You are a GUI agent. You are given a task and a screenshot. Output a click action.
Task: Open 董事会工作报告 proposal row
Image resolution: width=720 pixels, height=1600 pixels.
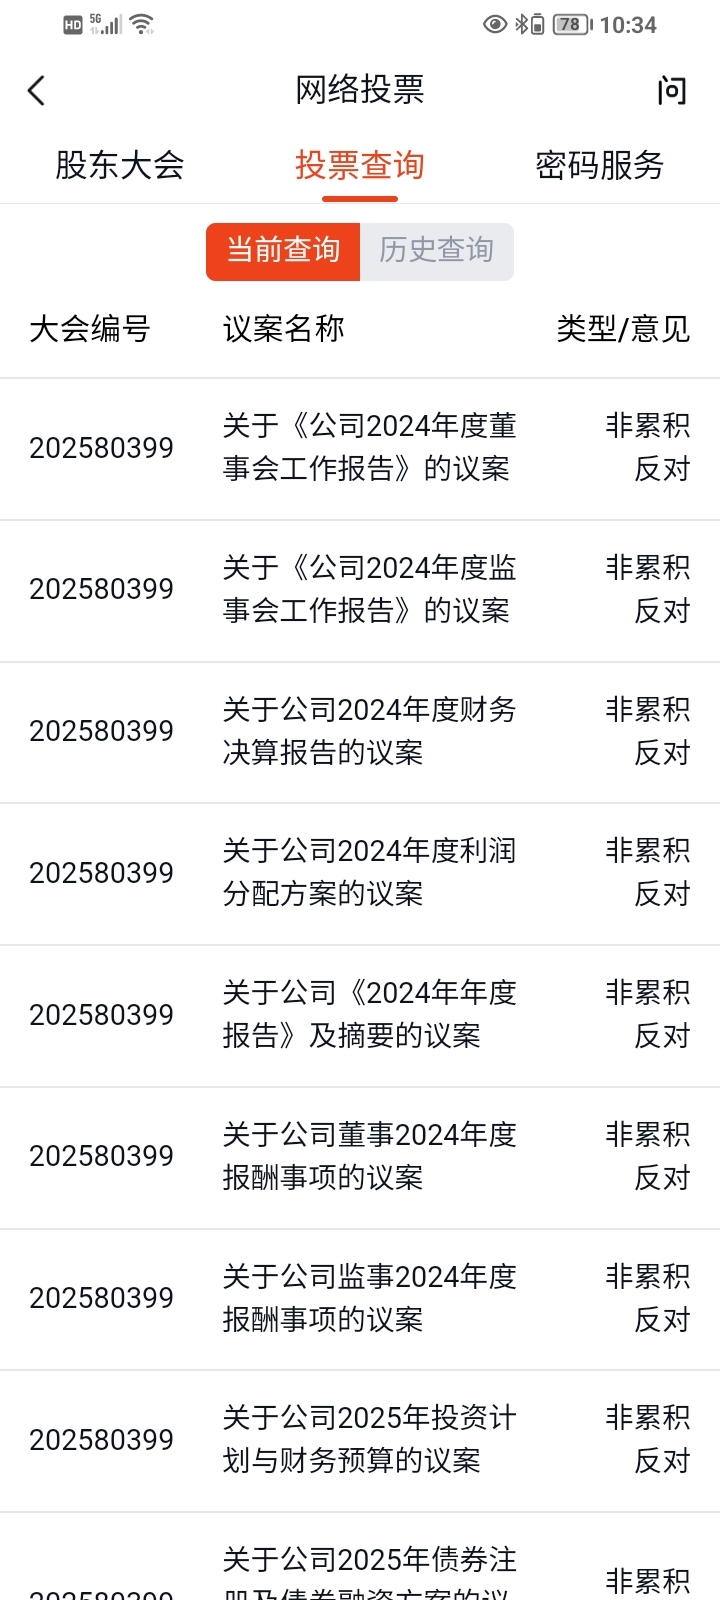click(x=360, y=449)
